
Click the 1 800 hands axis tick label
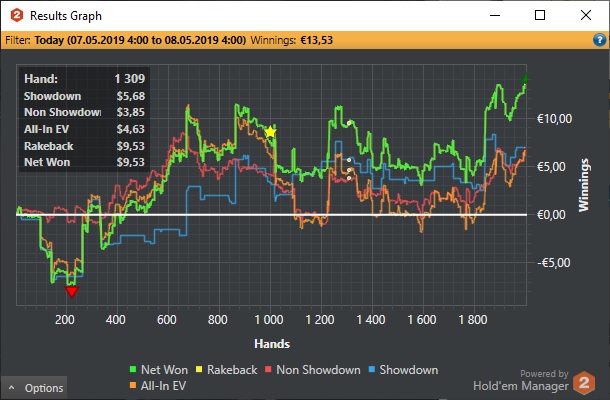pyautogui.click(x=473, y=320)
